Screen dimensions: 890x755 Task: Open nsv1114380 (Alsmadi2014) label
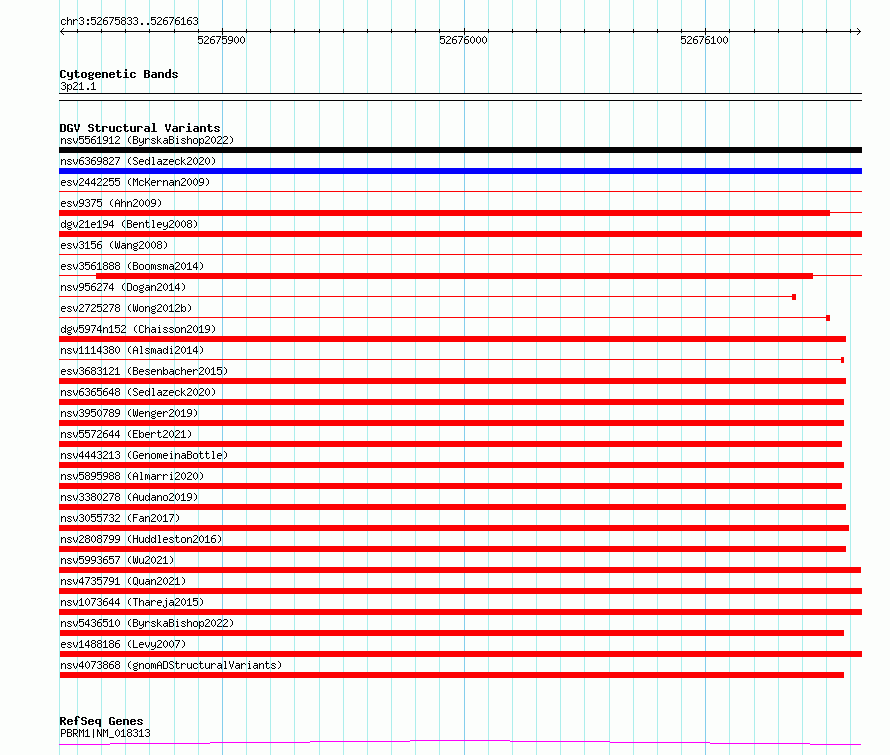click(132, 350)
